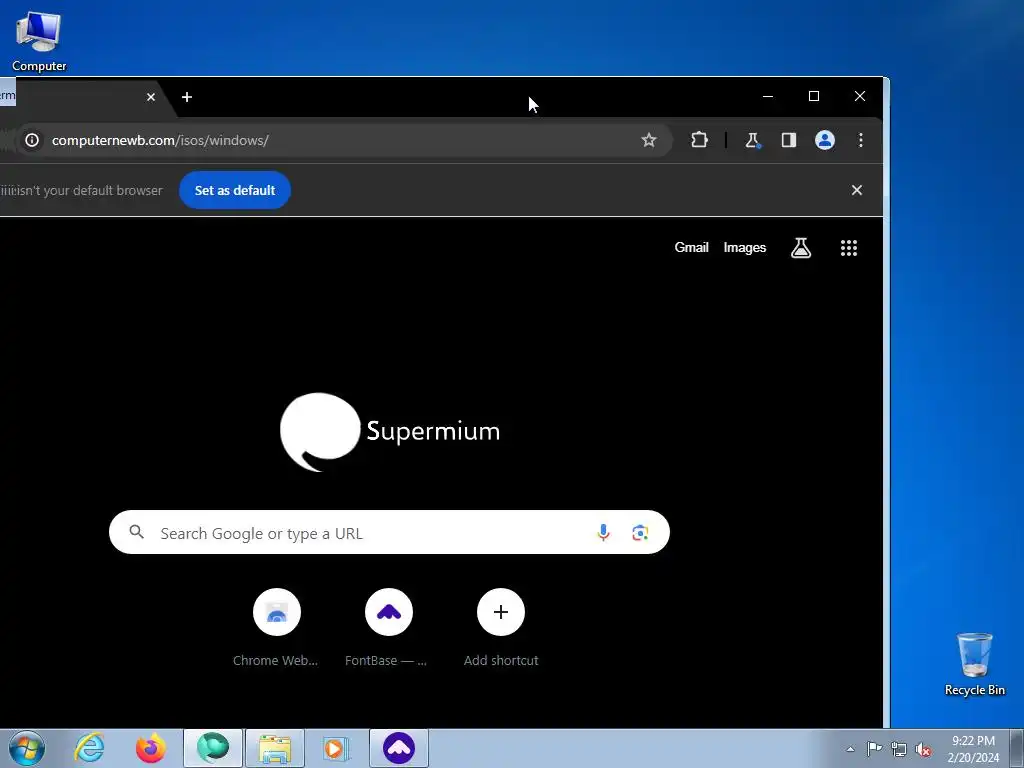The height and width of the screenshot is (768, 1024).
Task: Close the current browser tab
Action: [151, 97]
